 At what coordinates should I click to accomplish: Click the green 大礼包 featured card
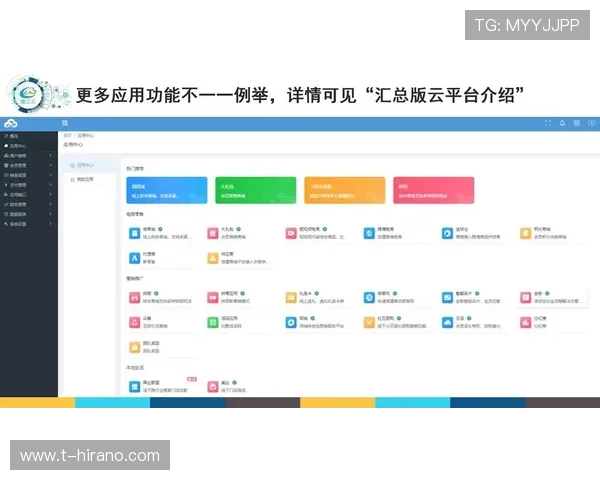tap(256, 190)
